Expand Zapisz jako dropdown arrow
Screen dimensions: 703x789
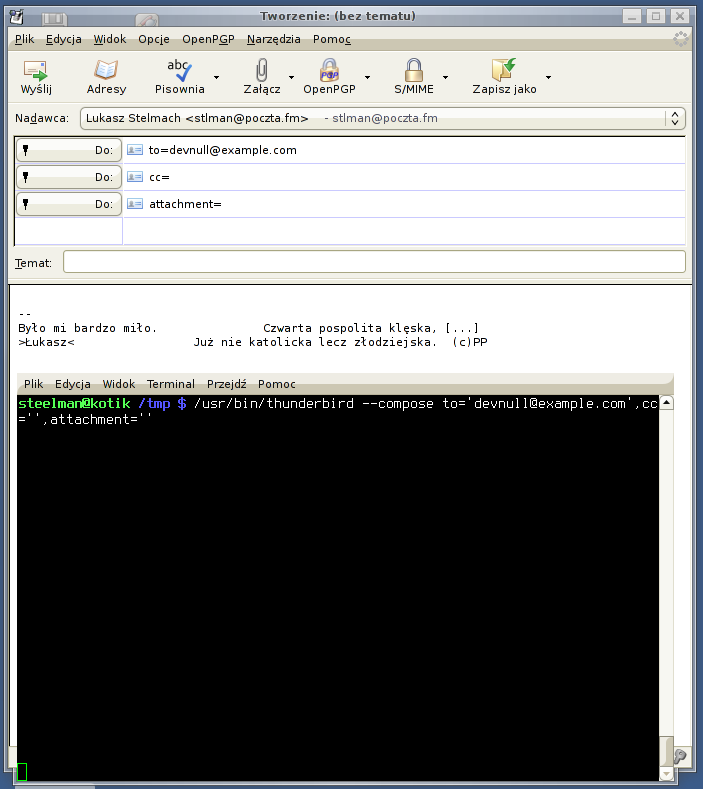click(549, 77)
